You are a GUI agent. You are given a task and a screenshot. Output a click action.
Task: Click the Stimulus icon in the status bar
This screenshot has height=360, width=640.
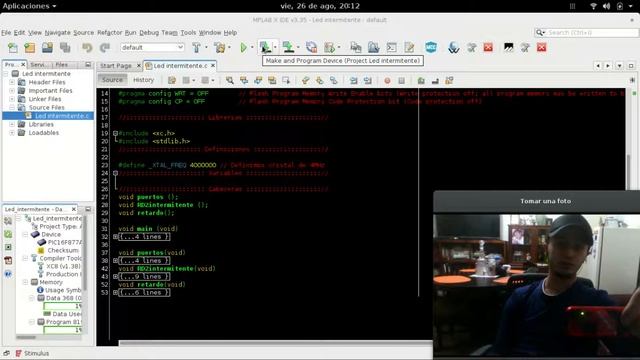click(18, 353)
